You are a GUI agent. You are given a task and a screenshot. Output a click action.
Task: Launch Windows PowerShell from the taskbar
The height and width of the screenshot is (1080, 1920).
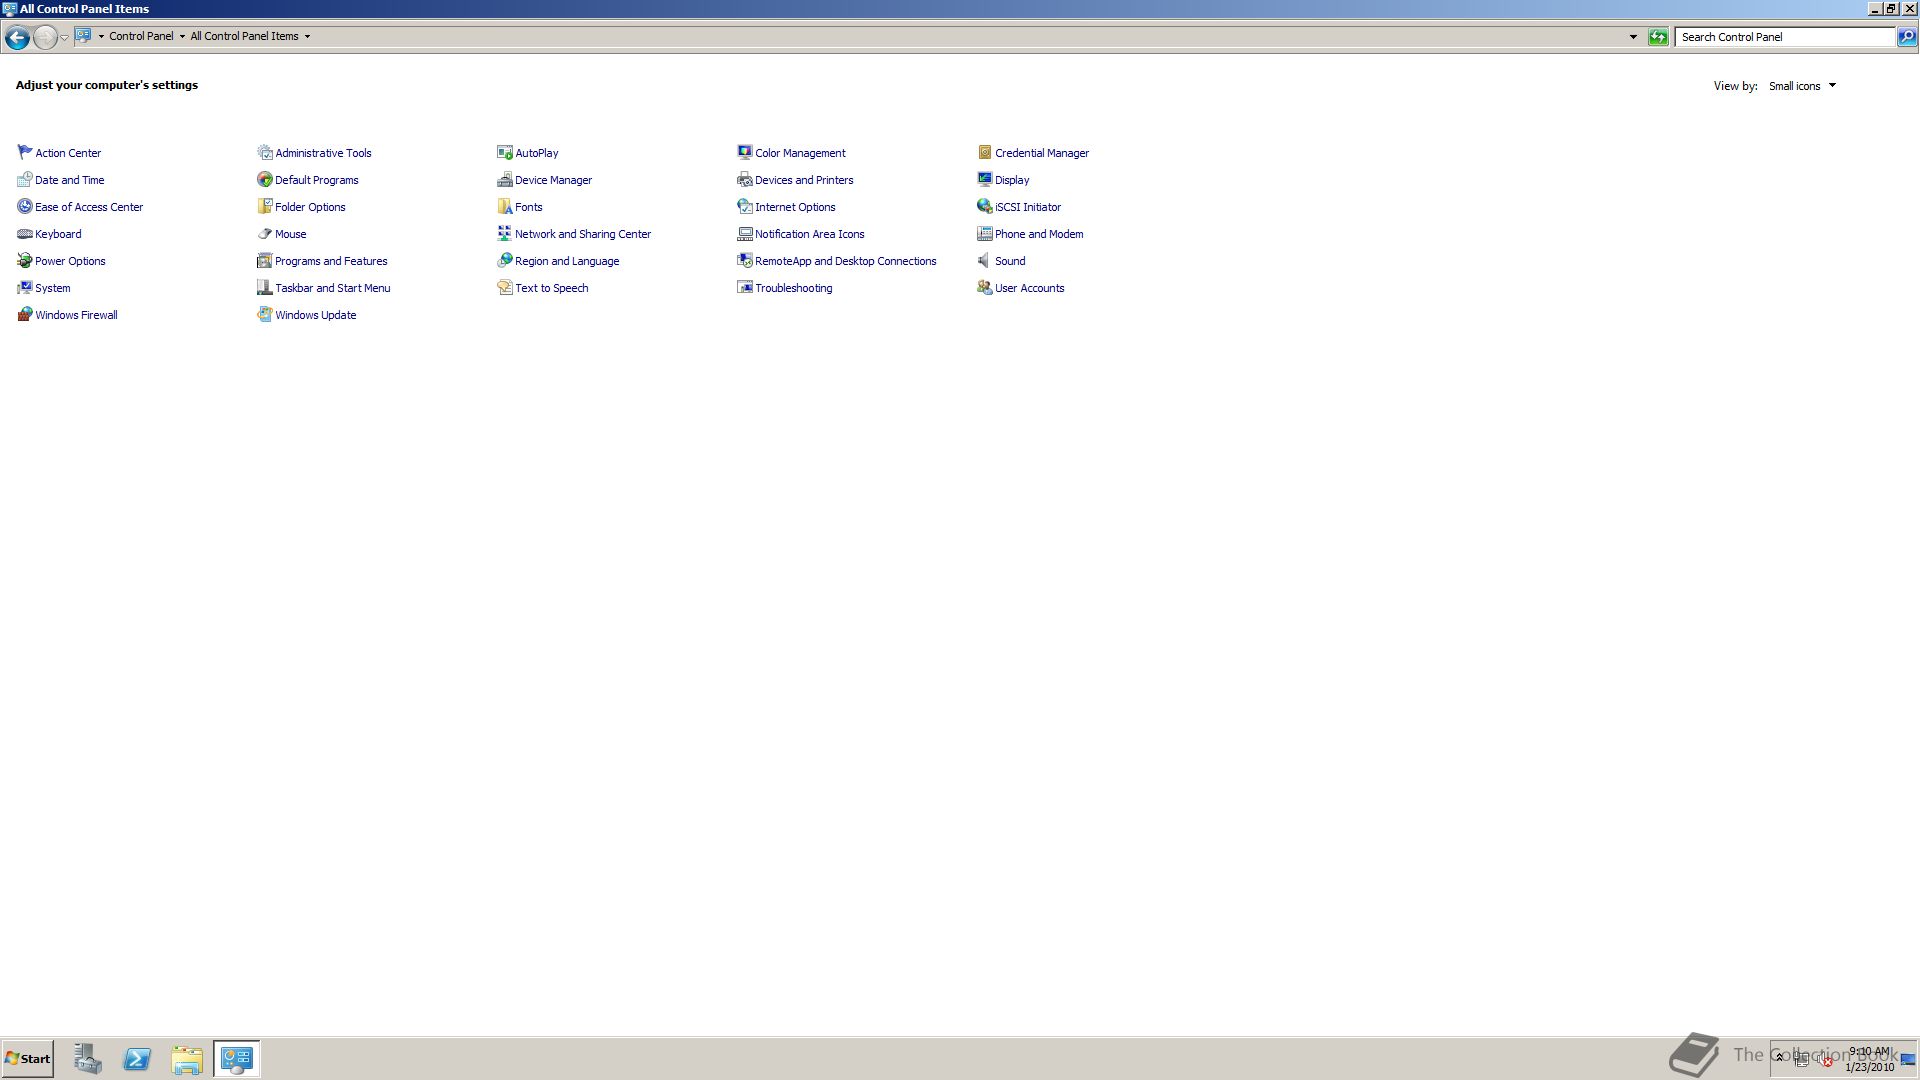coord(137,1059)
